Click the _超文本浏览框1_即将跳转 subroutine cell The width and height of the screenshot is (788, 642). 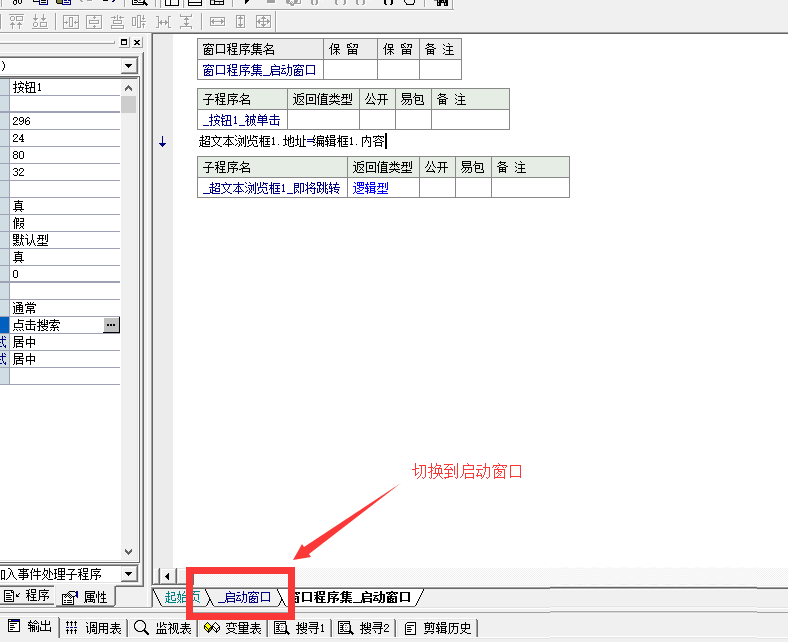272,188
